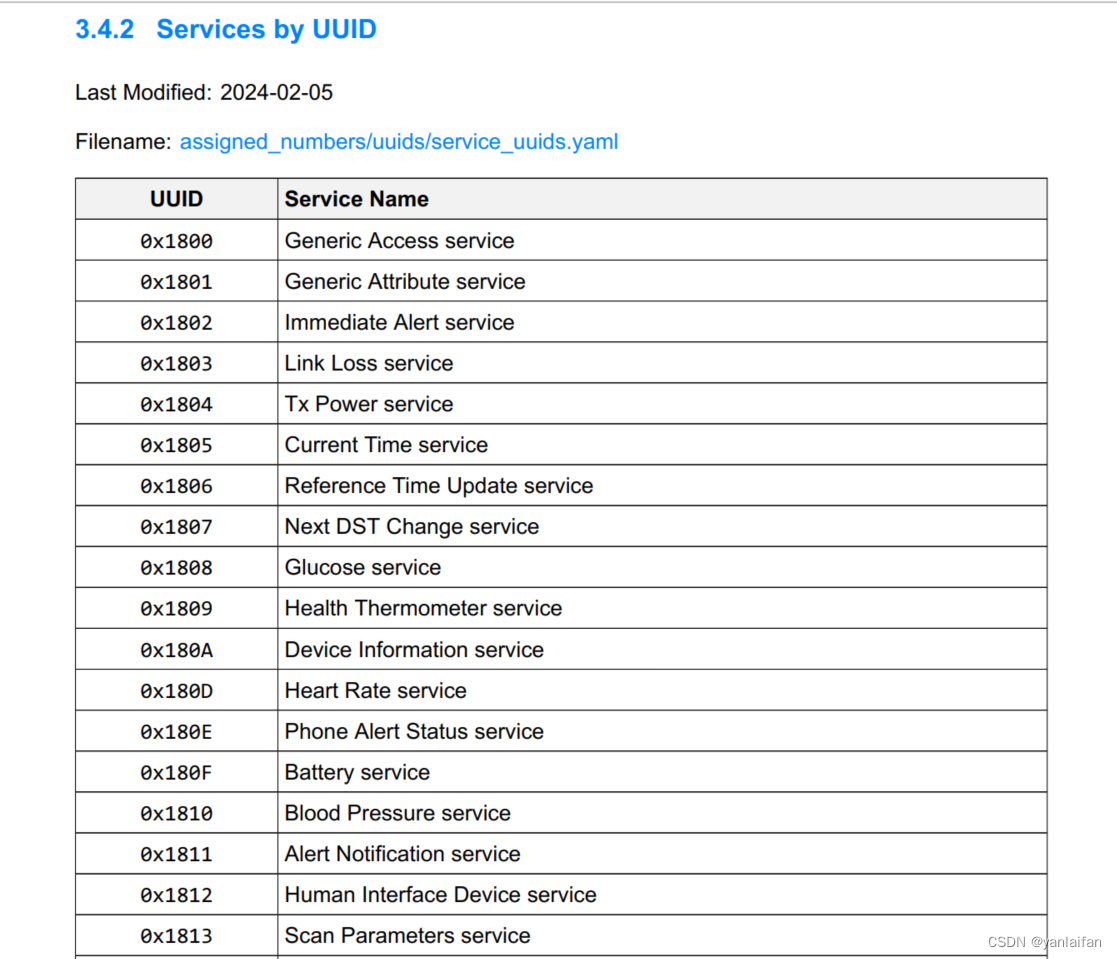Click the Human Interface Device service row
1117x959 pixels.
[440, 894]
